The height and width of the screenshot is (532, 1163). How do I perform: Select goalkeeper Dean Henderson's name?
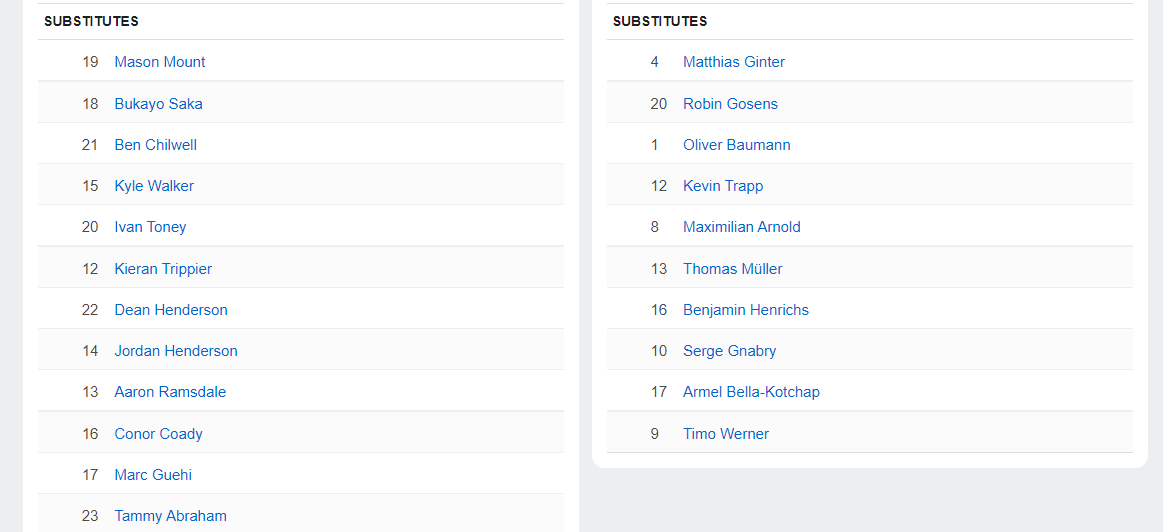coord(171,310)
